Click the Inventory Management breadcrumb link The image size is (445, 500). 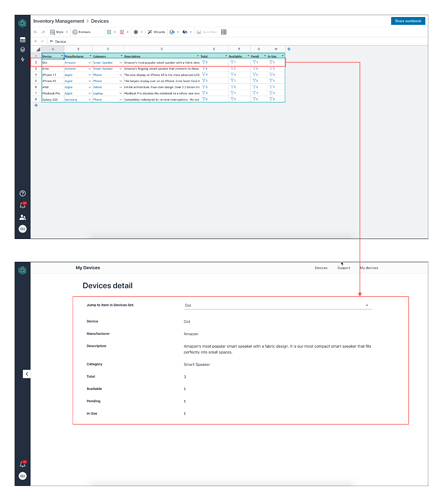[59, 21]
